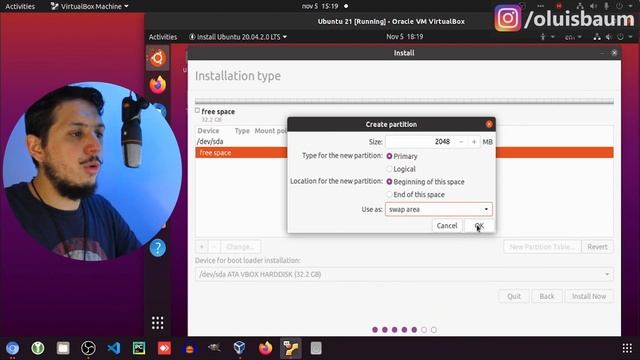Open the guest system menu arrow
This screenshot has width=640, height=360.
point(631,37)
